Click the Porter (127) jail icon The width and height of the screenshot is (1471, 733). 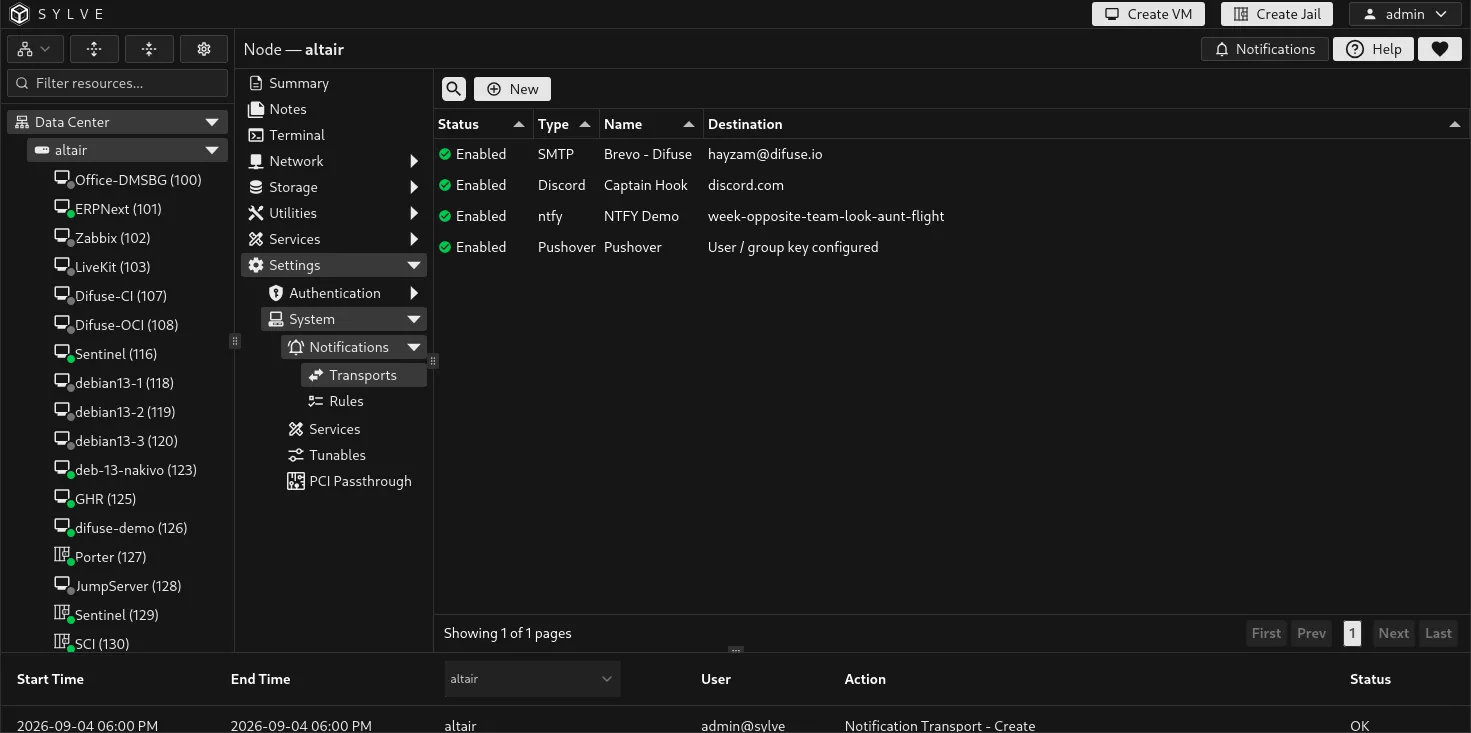[63, 557]
